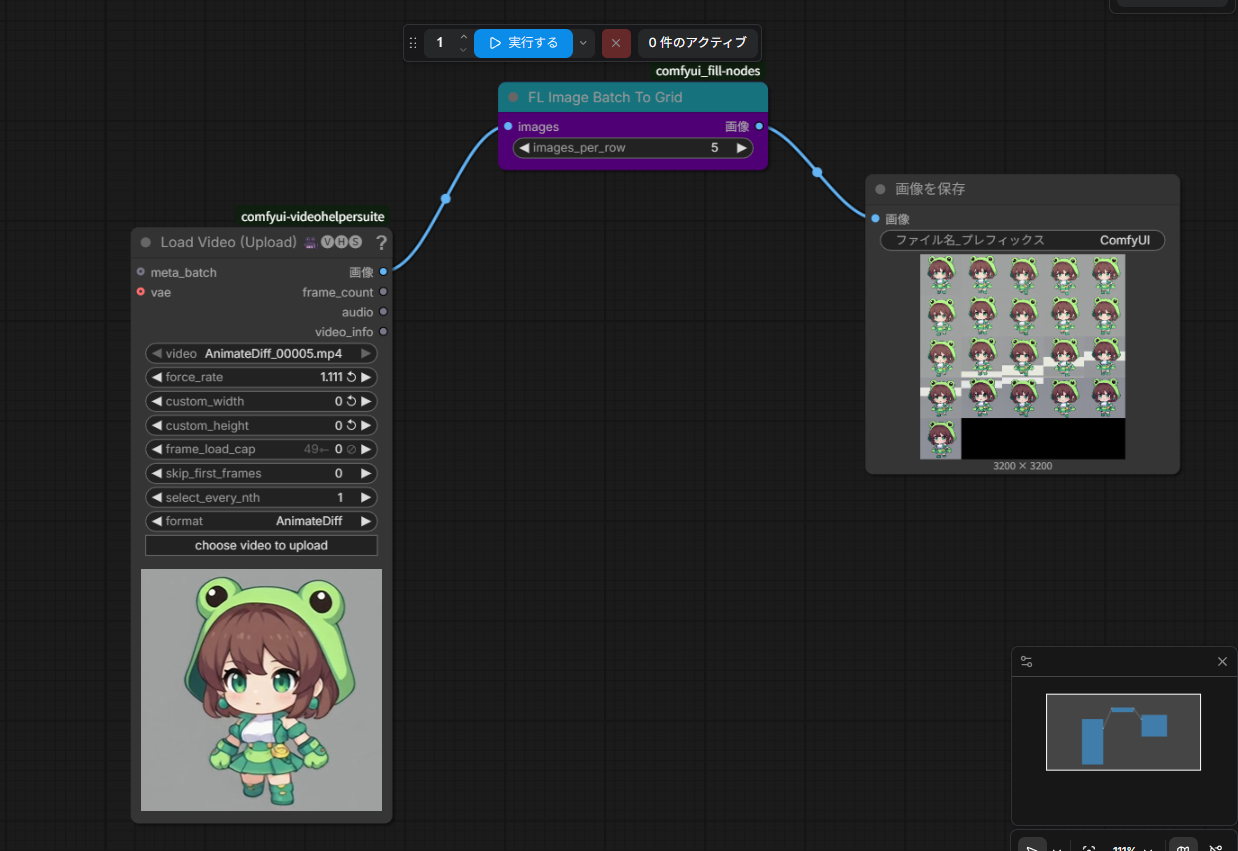
Task: Click the 画像 input port on 画像を保存 node
Action: click(875, 218)
